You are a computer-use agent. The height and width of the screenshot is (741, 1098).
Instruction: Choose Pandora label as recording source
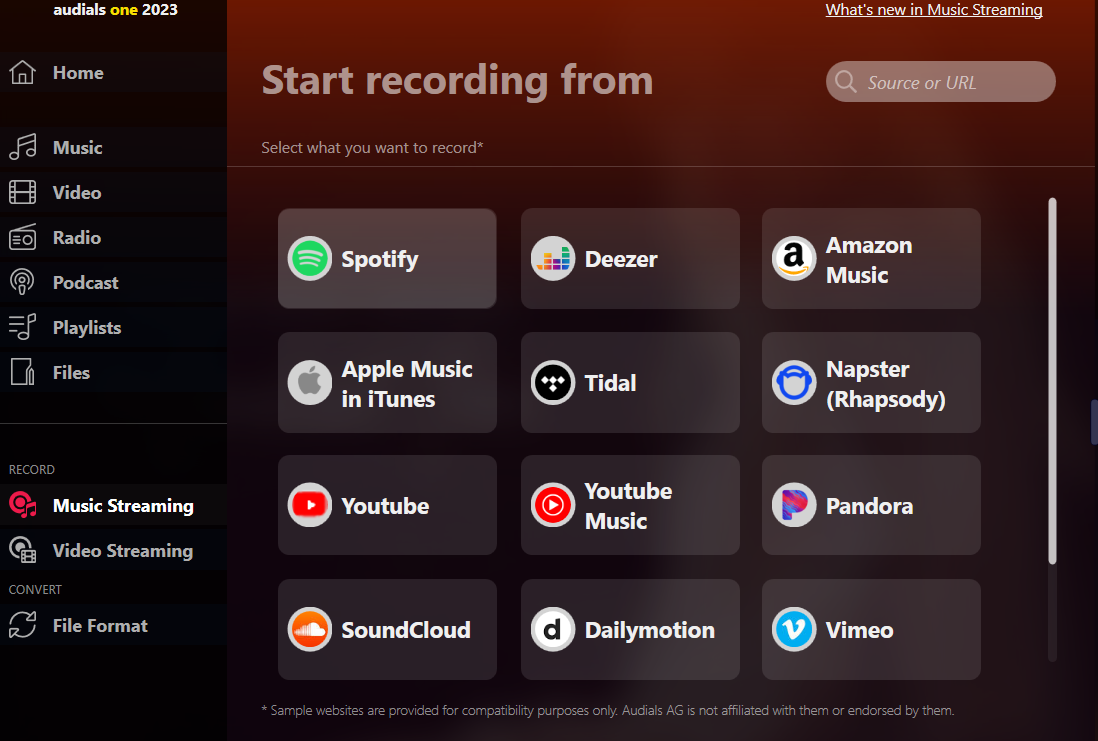(869, 506)
